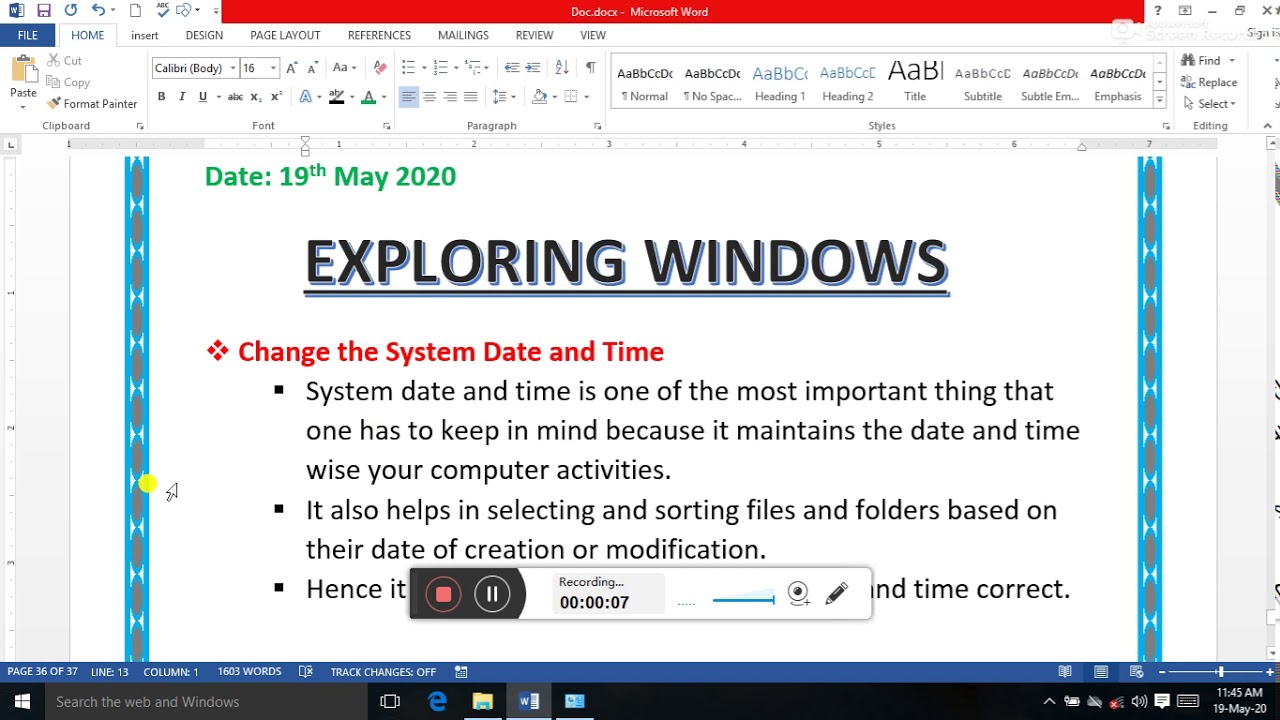This screenshot has height=720, width=1280.
Task: Open the Font dialog launcher
Action: point(387,126)
